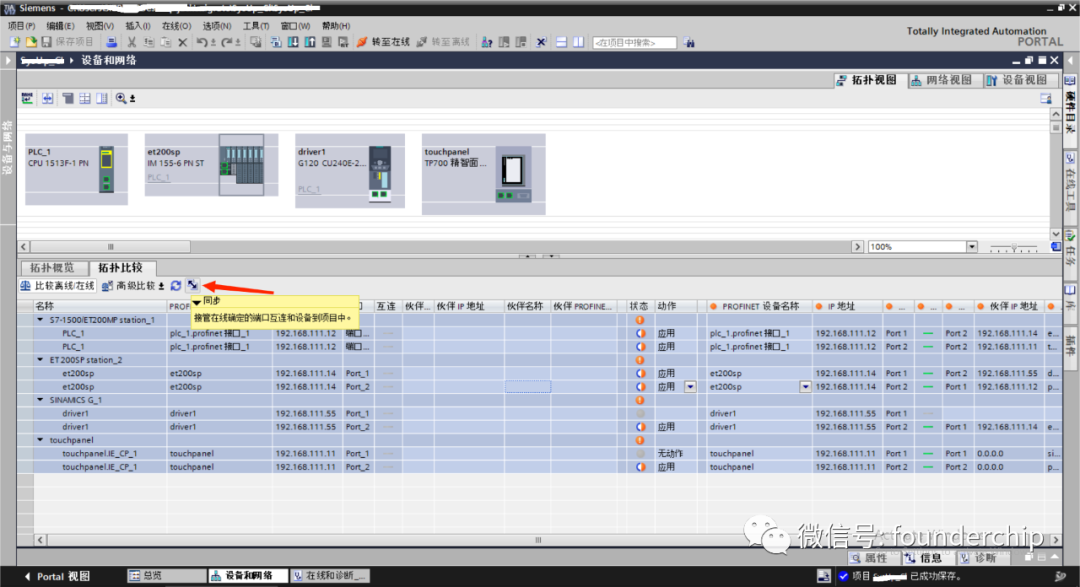
Task: Click the 同步 synchronize icon
Action: [192, 285]
